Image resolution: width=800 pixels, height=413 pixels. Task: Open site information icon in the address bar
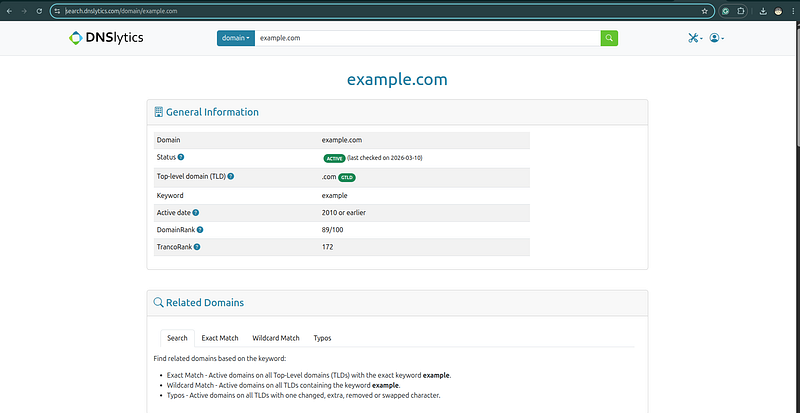pos(58,11)
